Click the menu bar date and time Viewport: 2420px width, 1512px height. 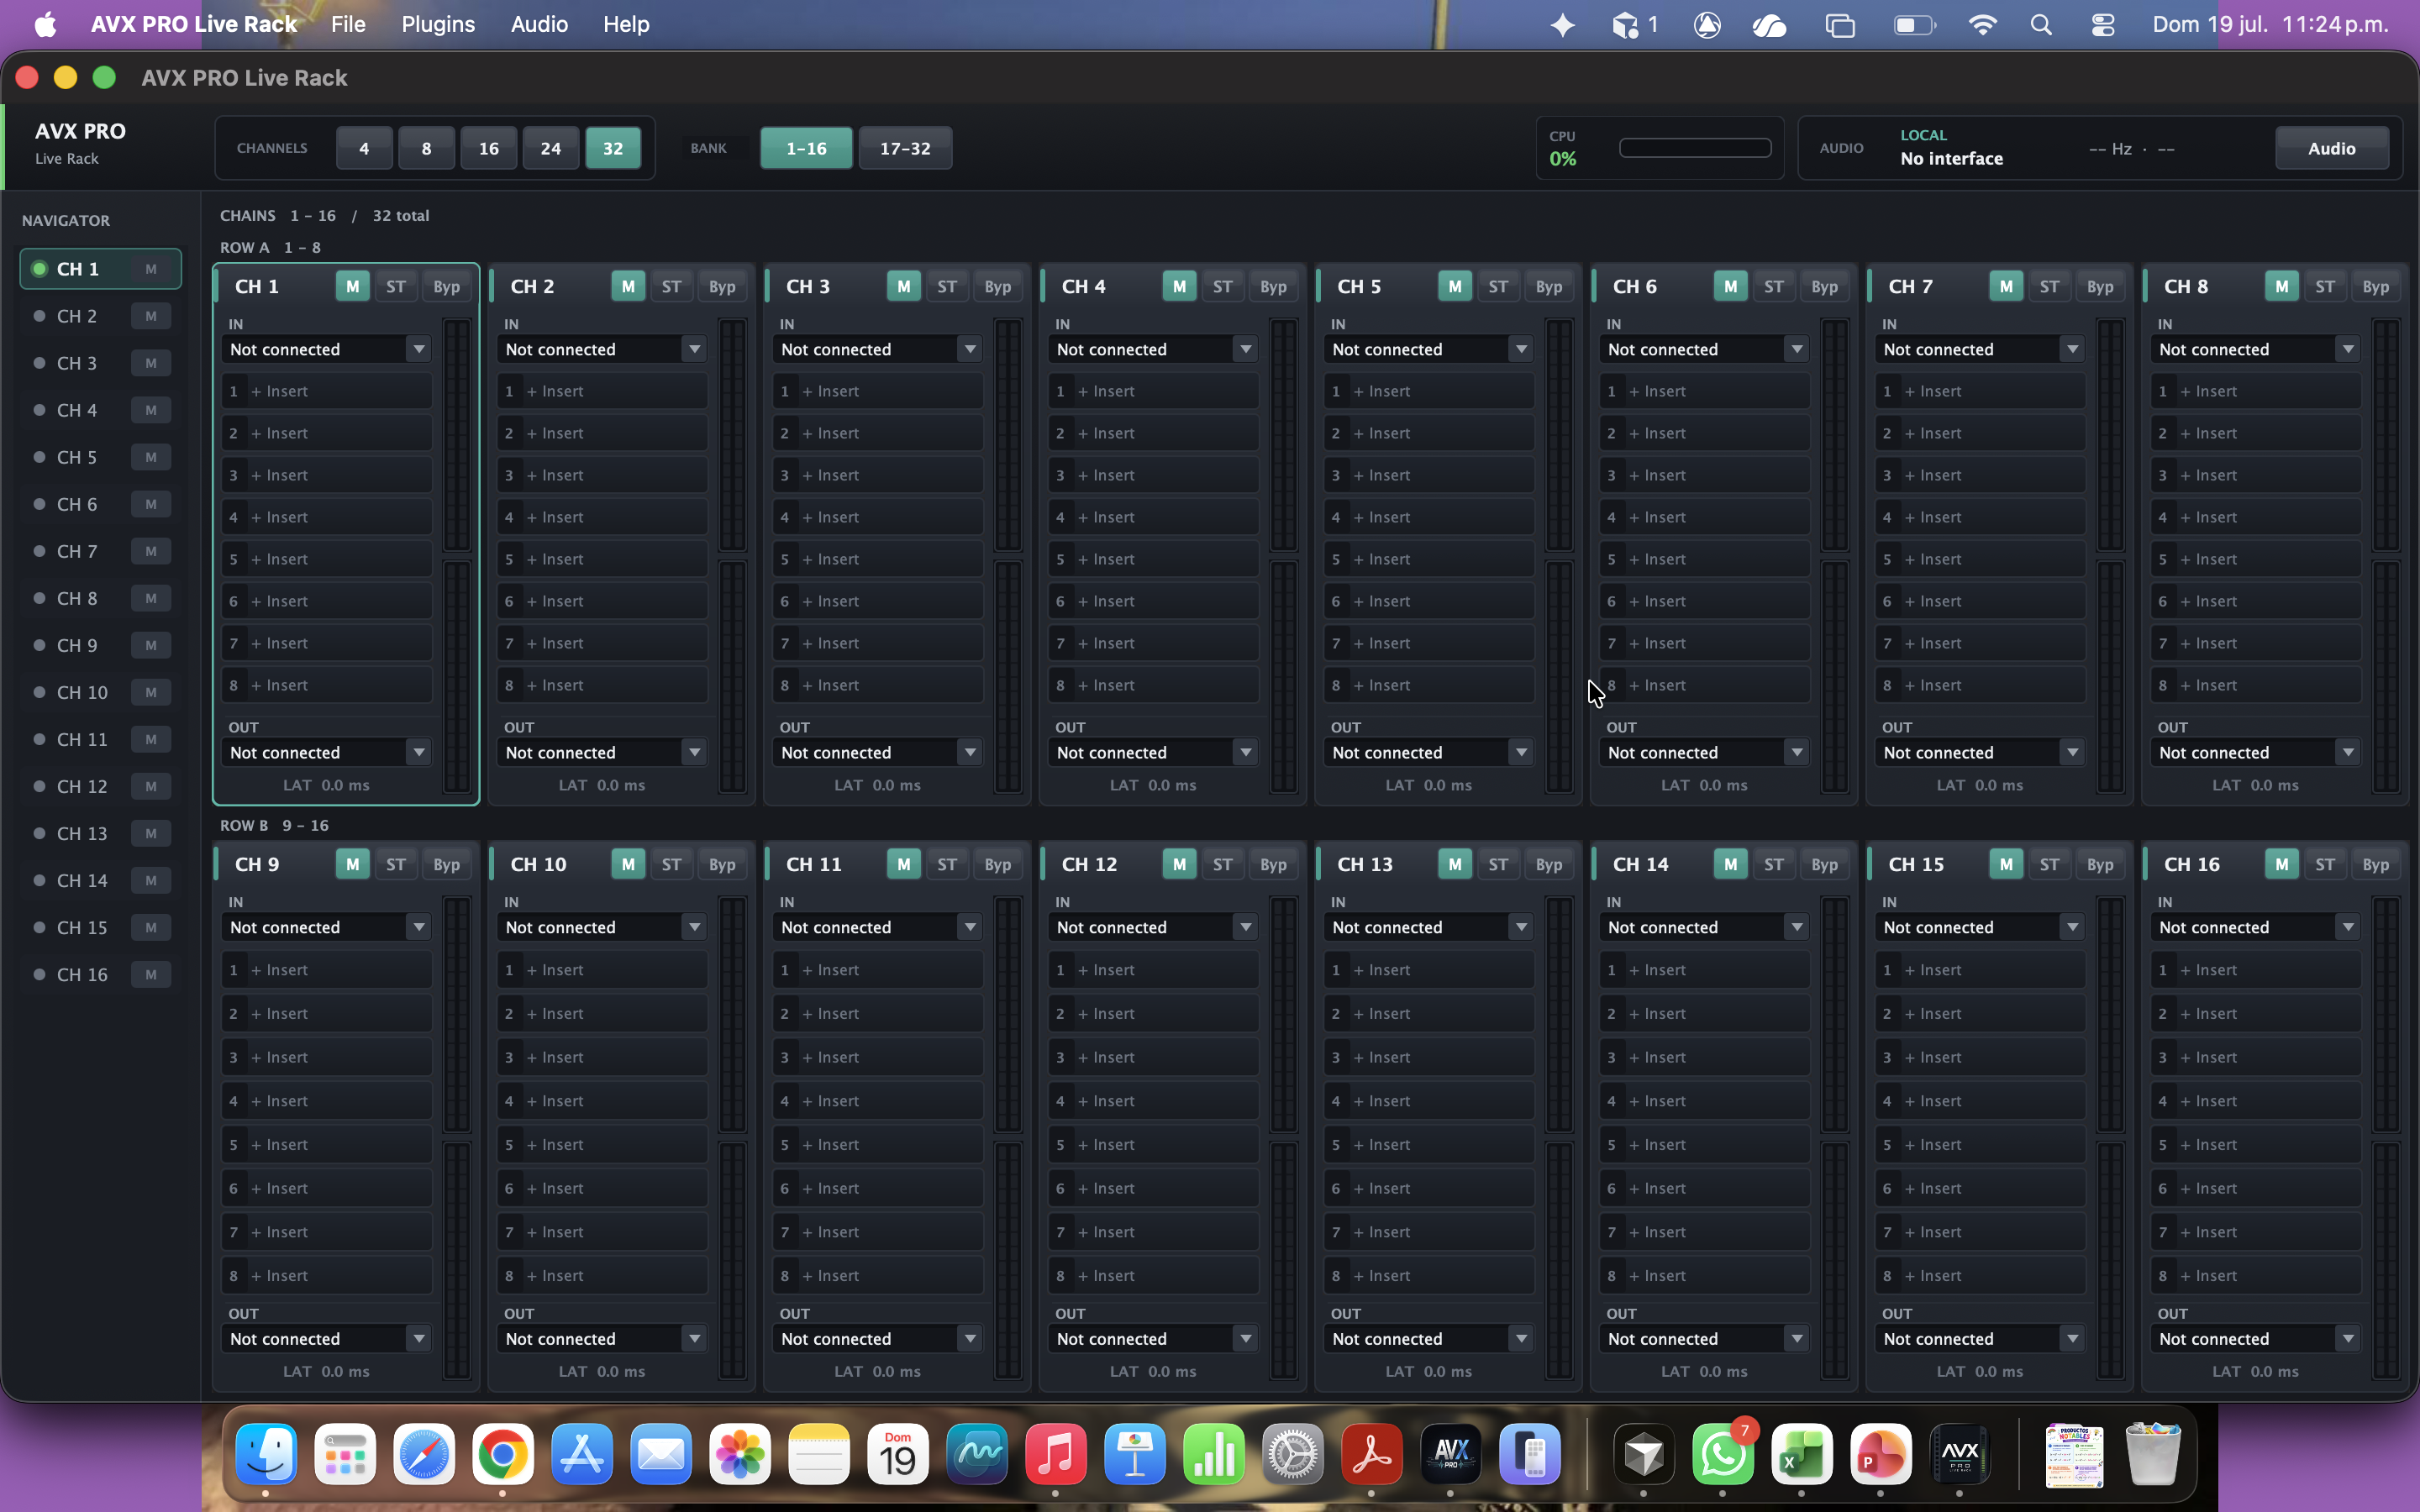click(2270, 24)
